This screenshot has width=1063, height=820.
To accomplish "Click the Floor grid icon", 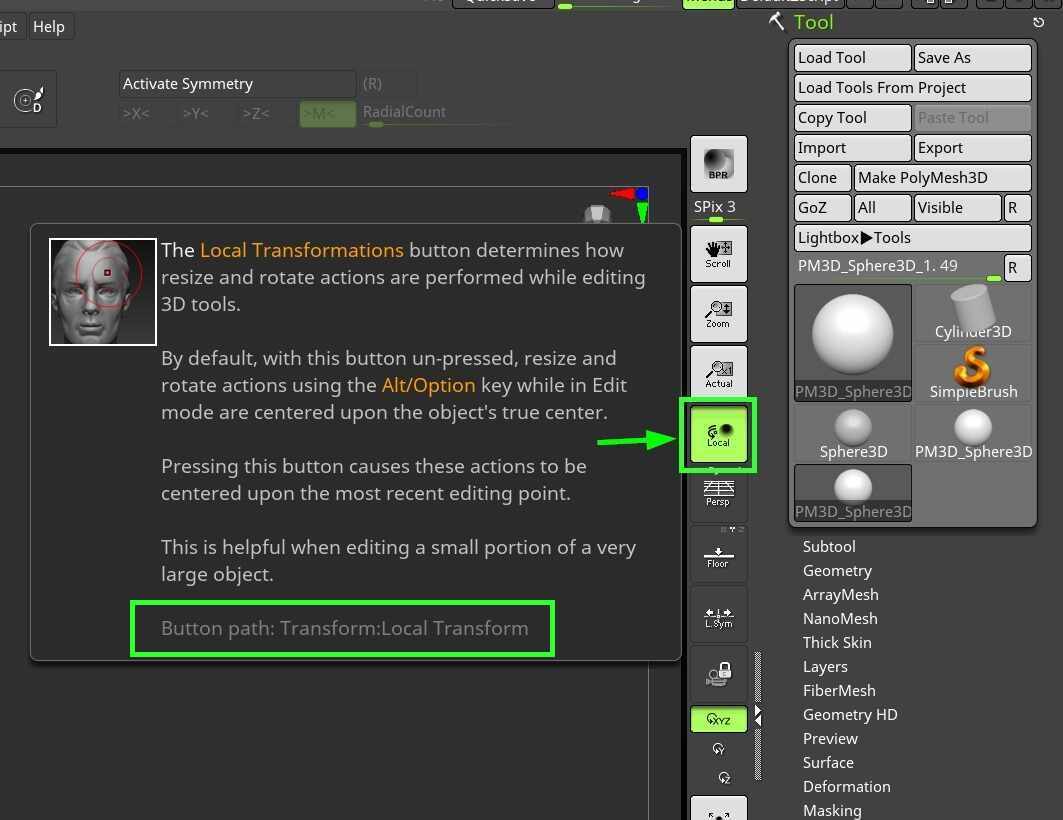I will 718,554.
